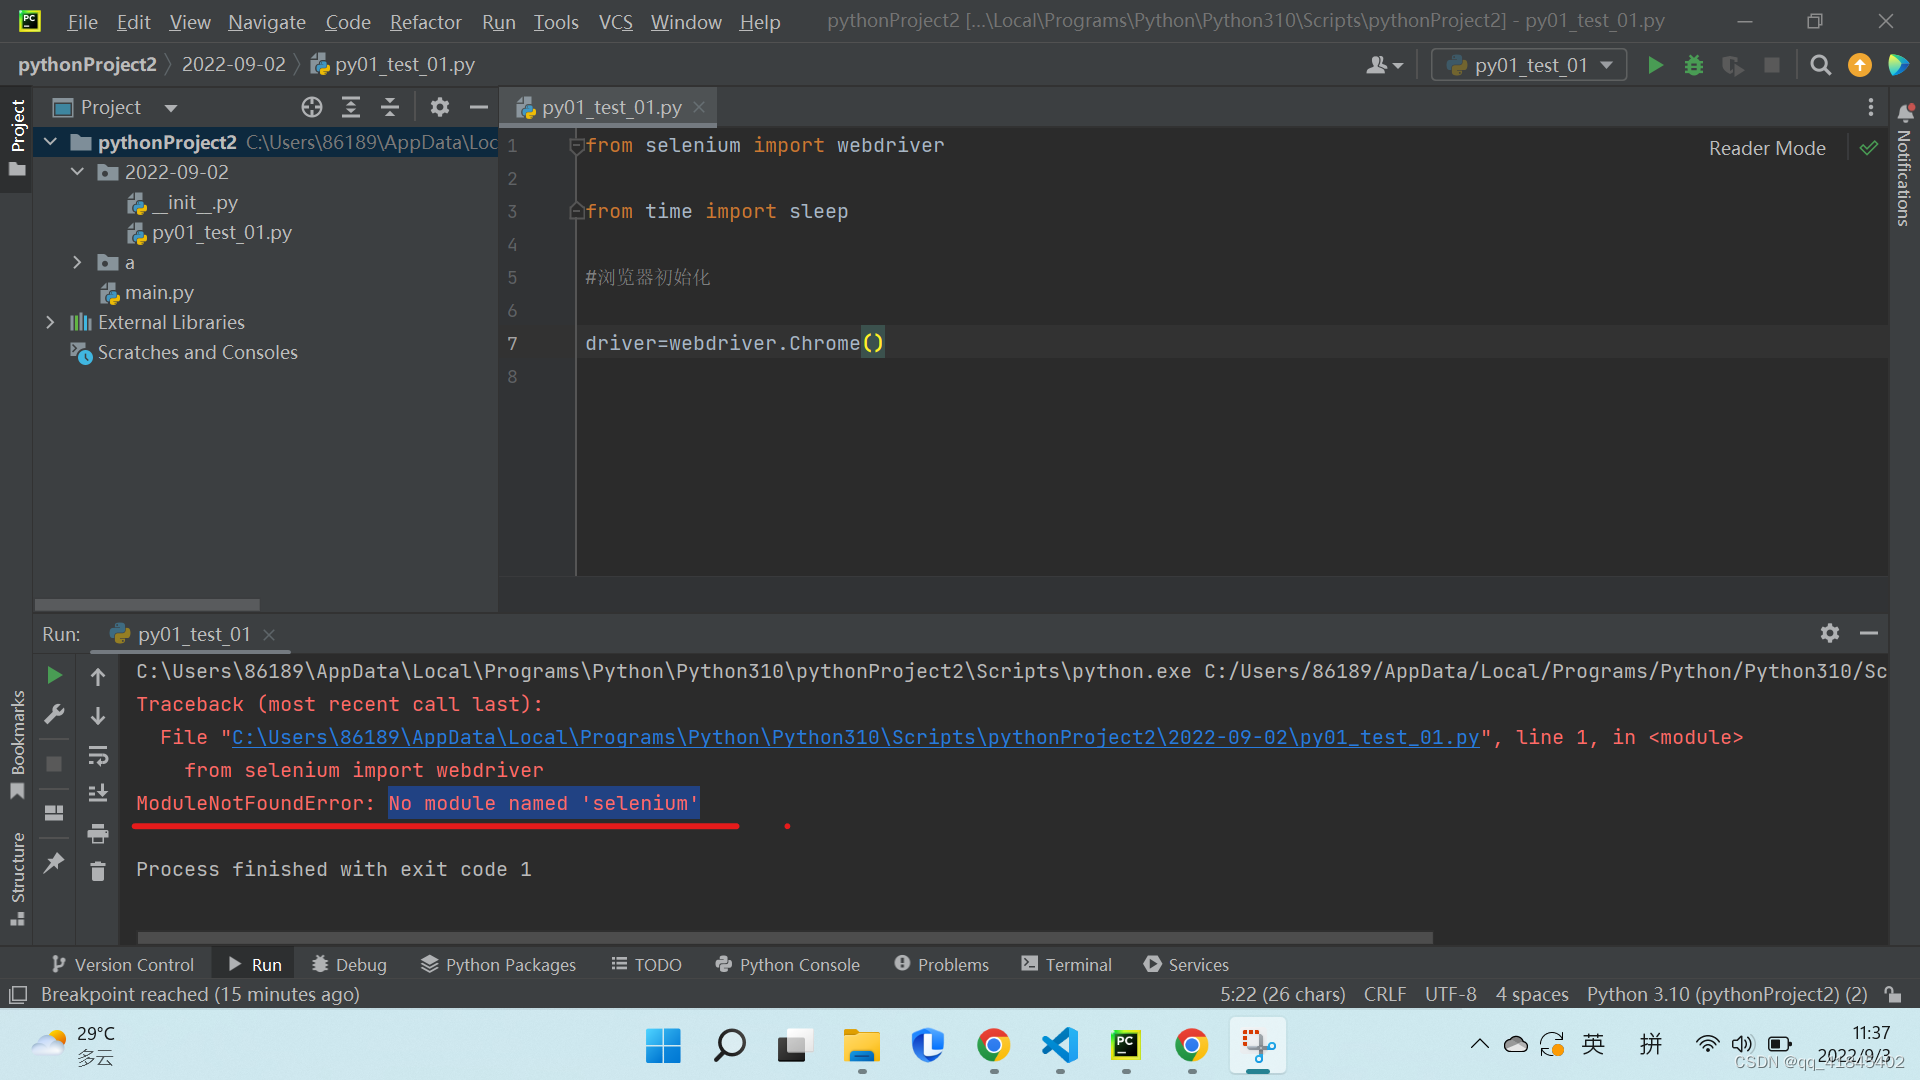This screenshot has height=1080, width=1920.
Task: Toggle Reader Mode in editor
Action: click(1766, 148)
